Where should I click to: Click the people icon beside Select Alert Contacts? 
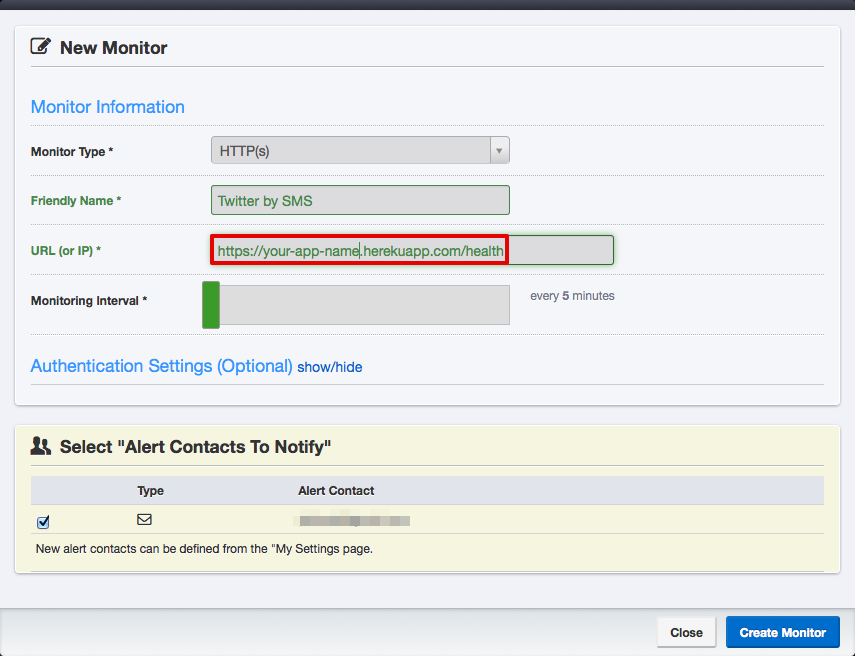click(41, 446)
